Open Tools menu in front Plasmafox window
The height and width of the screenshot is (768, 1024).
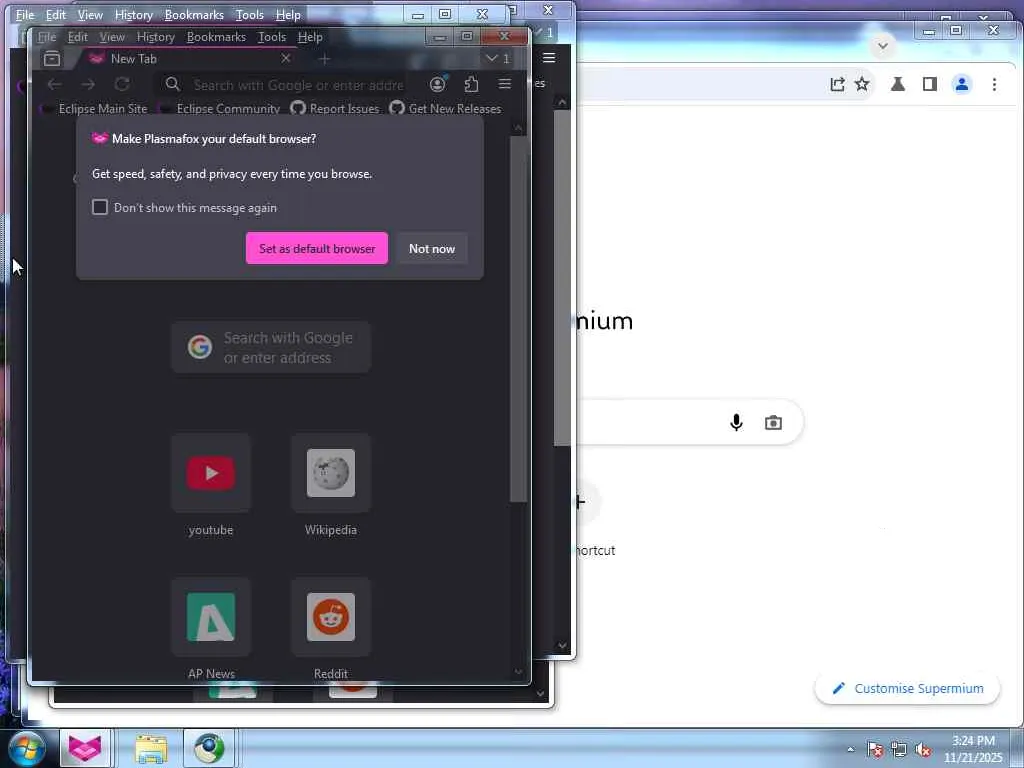tap(272, 37)
